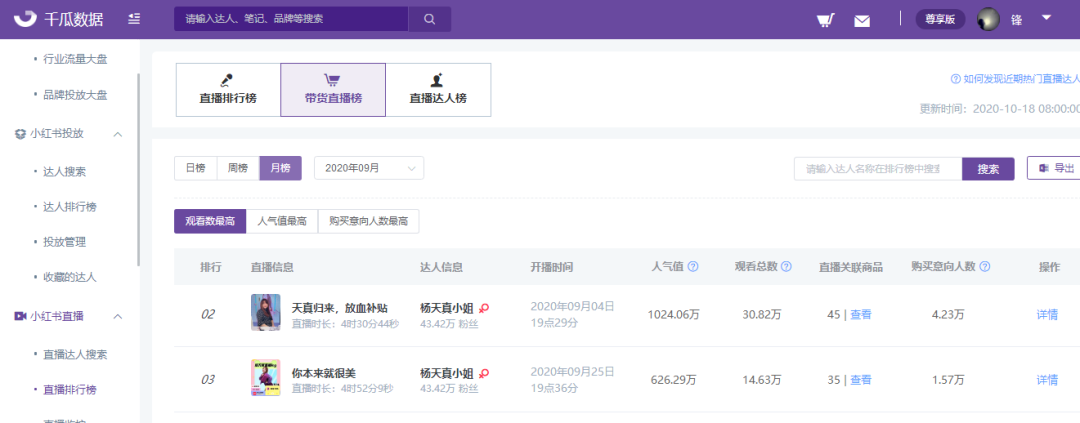Click help icon next to 人气值 column
Screen dimensions: 1080x423
coord(693,267)
